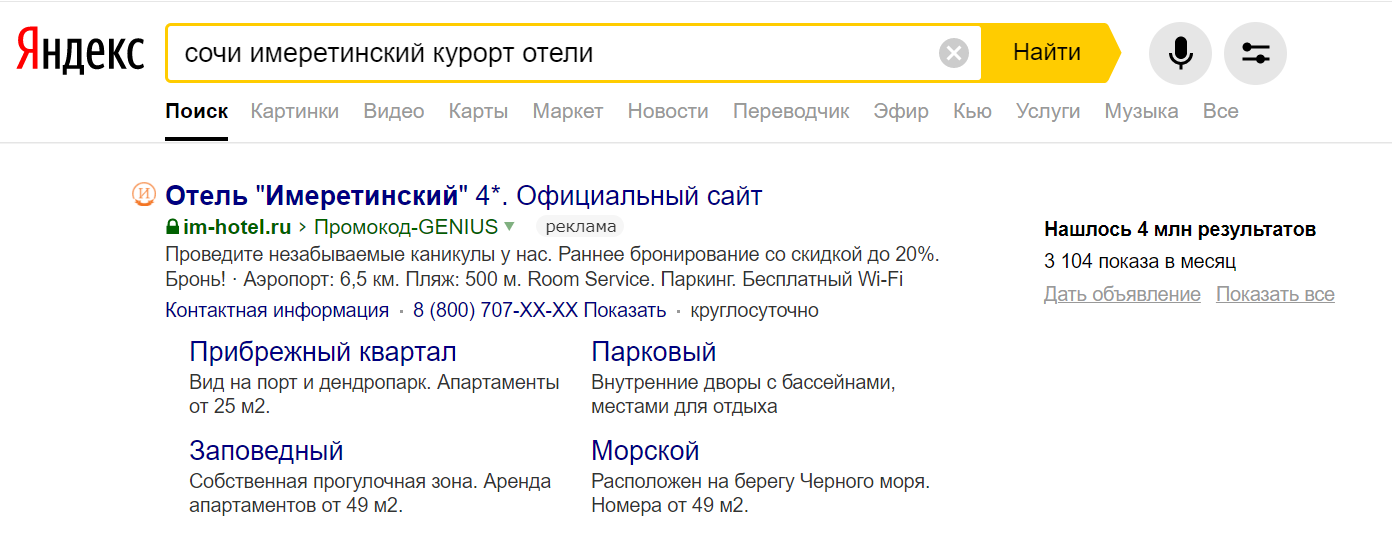
Task: Open the Карты tab
Action: tap(478, 111)
